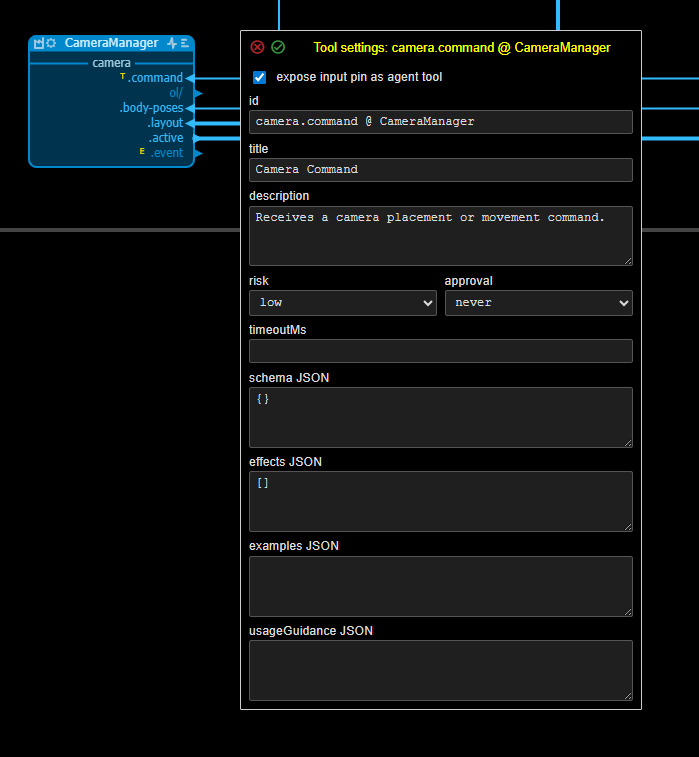Click the ol/ pin label

(176, 93)
